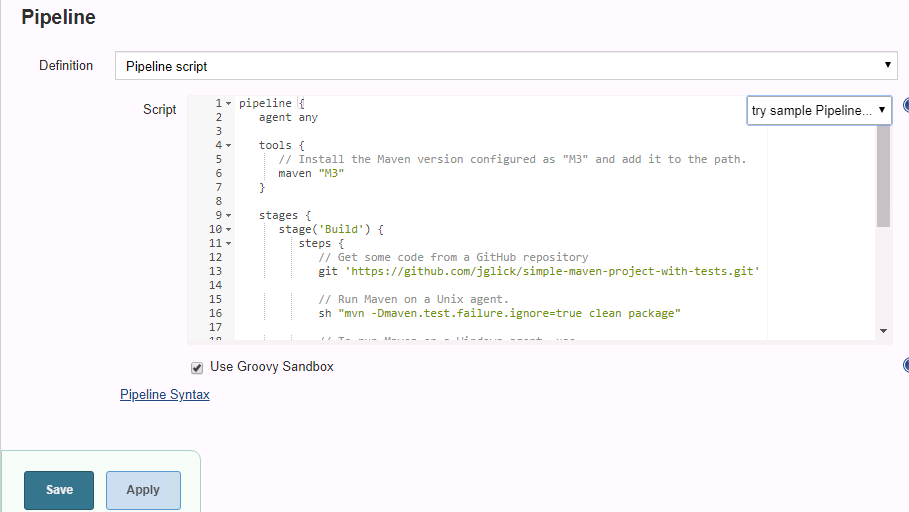
Task: Click the editor scrollbar down arrow
Action: [x=883, y=330]
